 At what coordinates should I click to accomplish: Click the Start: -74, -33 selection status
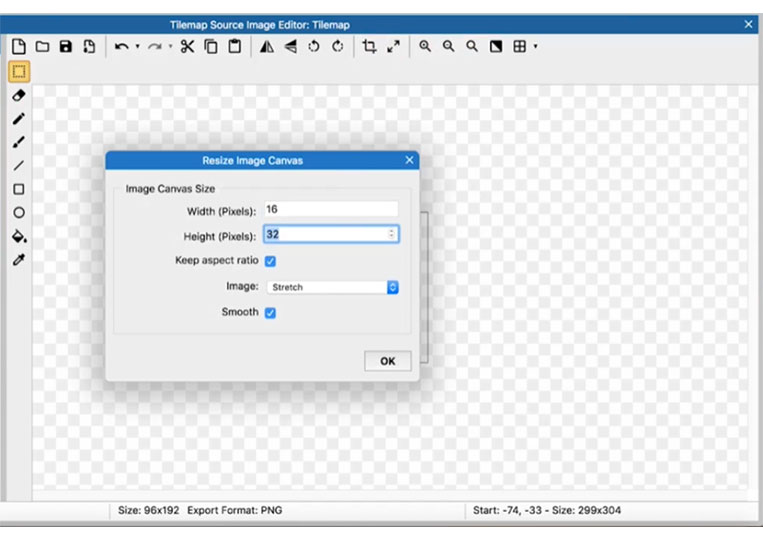click(547, 510)
